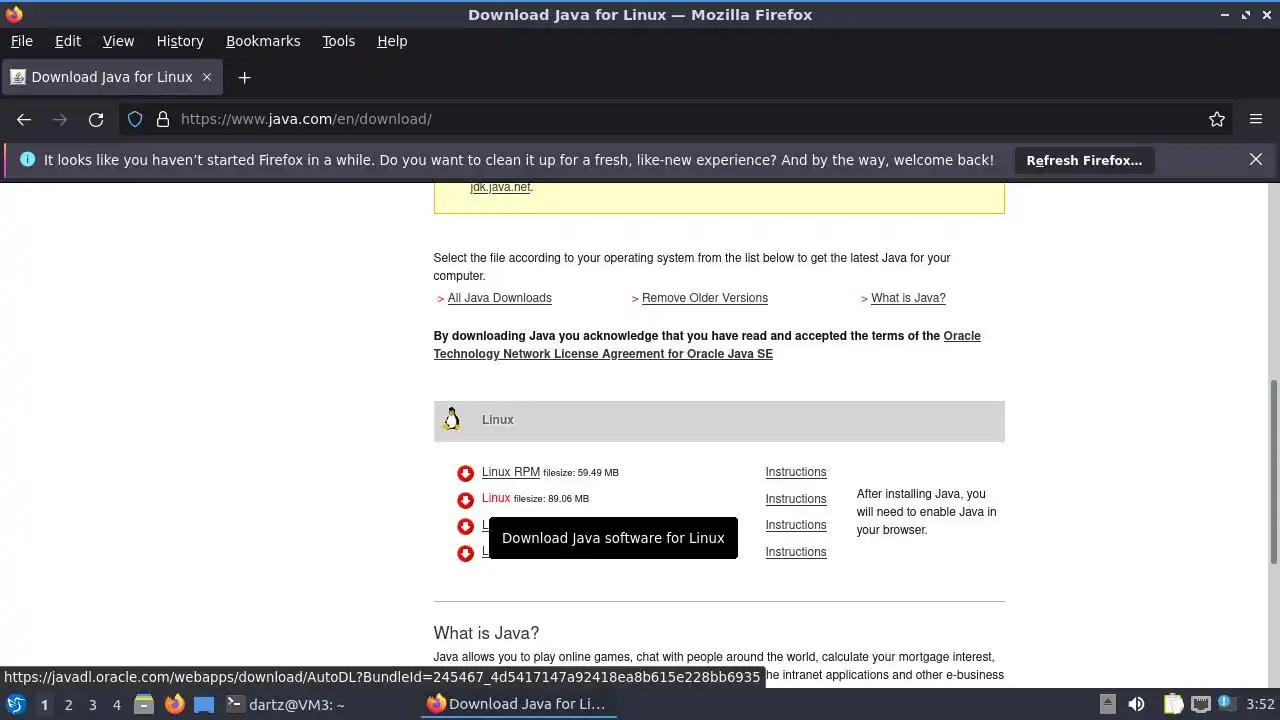This screenshot has height=720, width=1280.
Task: Open the update notifier tray icon
Action: [x=1226, y=704]
